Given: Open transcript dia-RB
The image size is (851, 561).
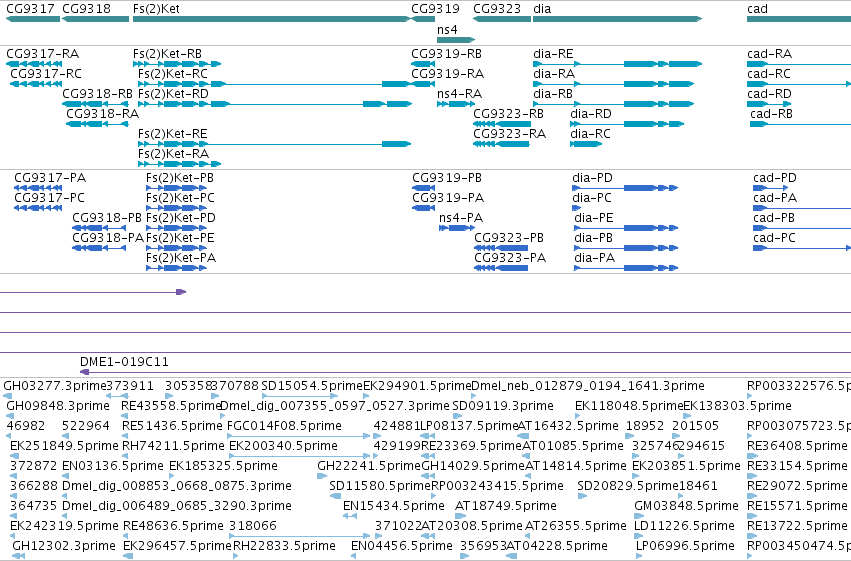Looking at the screenshot, I should point(553,94).
